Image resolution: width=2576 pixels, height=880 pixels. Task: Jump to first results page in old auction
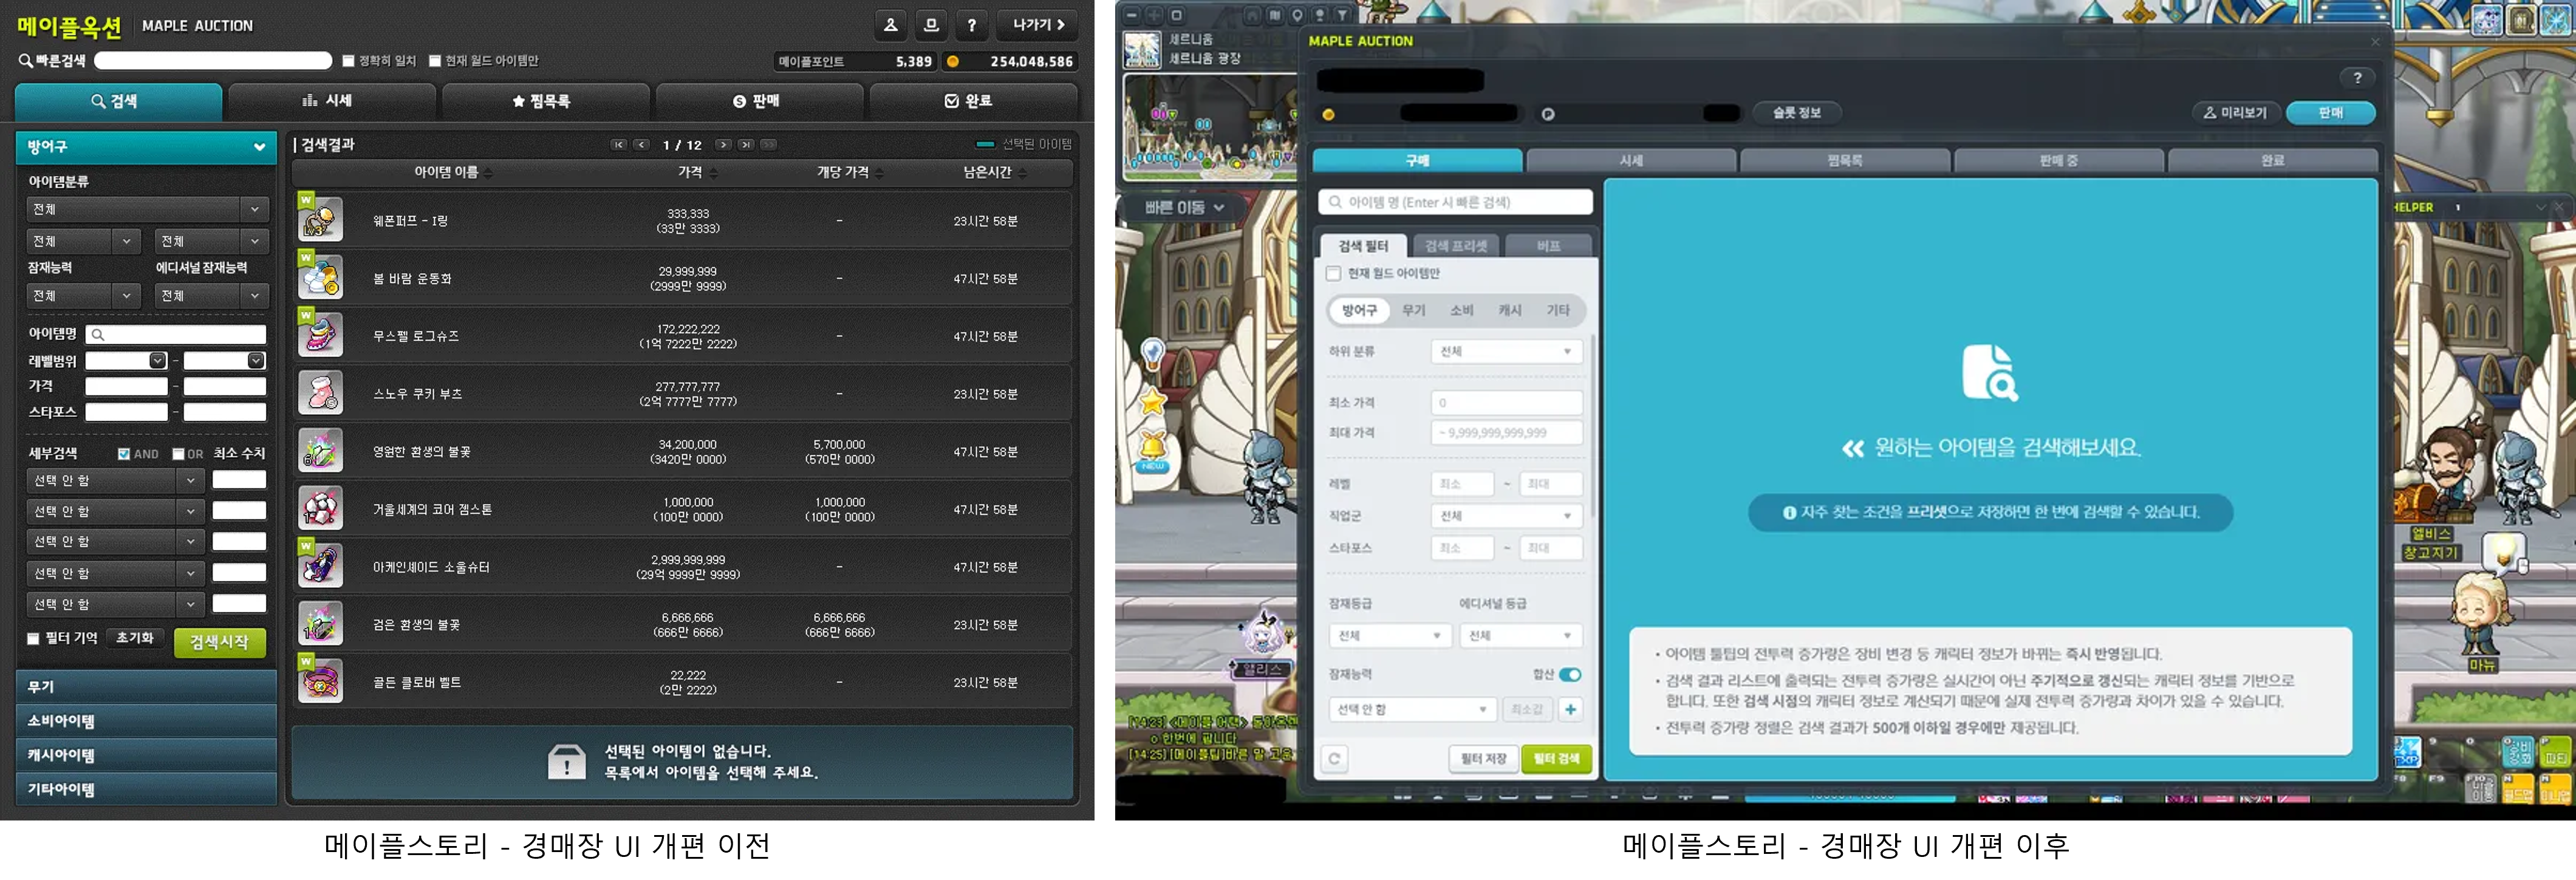tap(619, 145)
